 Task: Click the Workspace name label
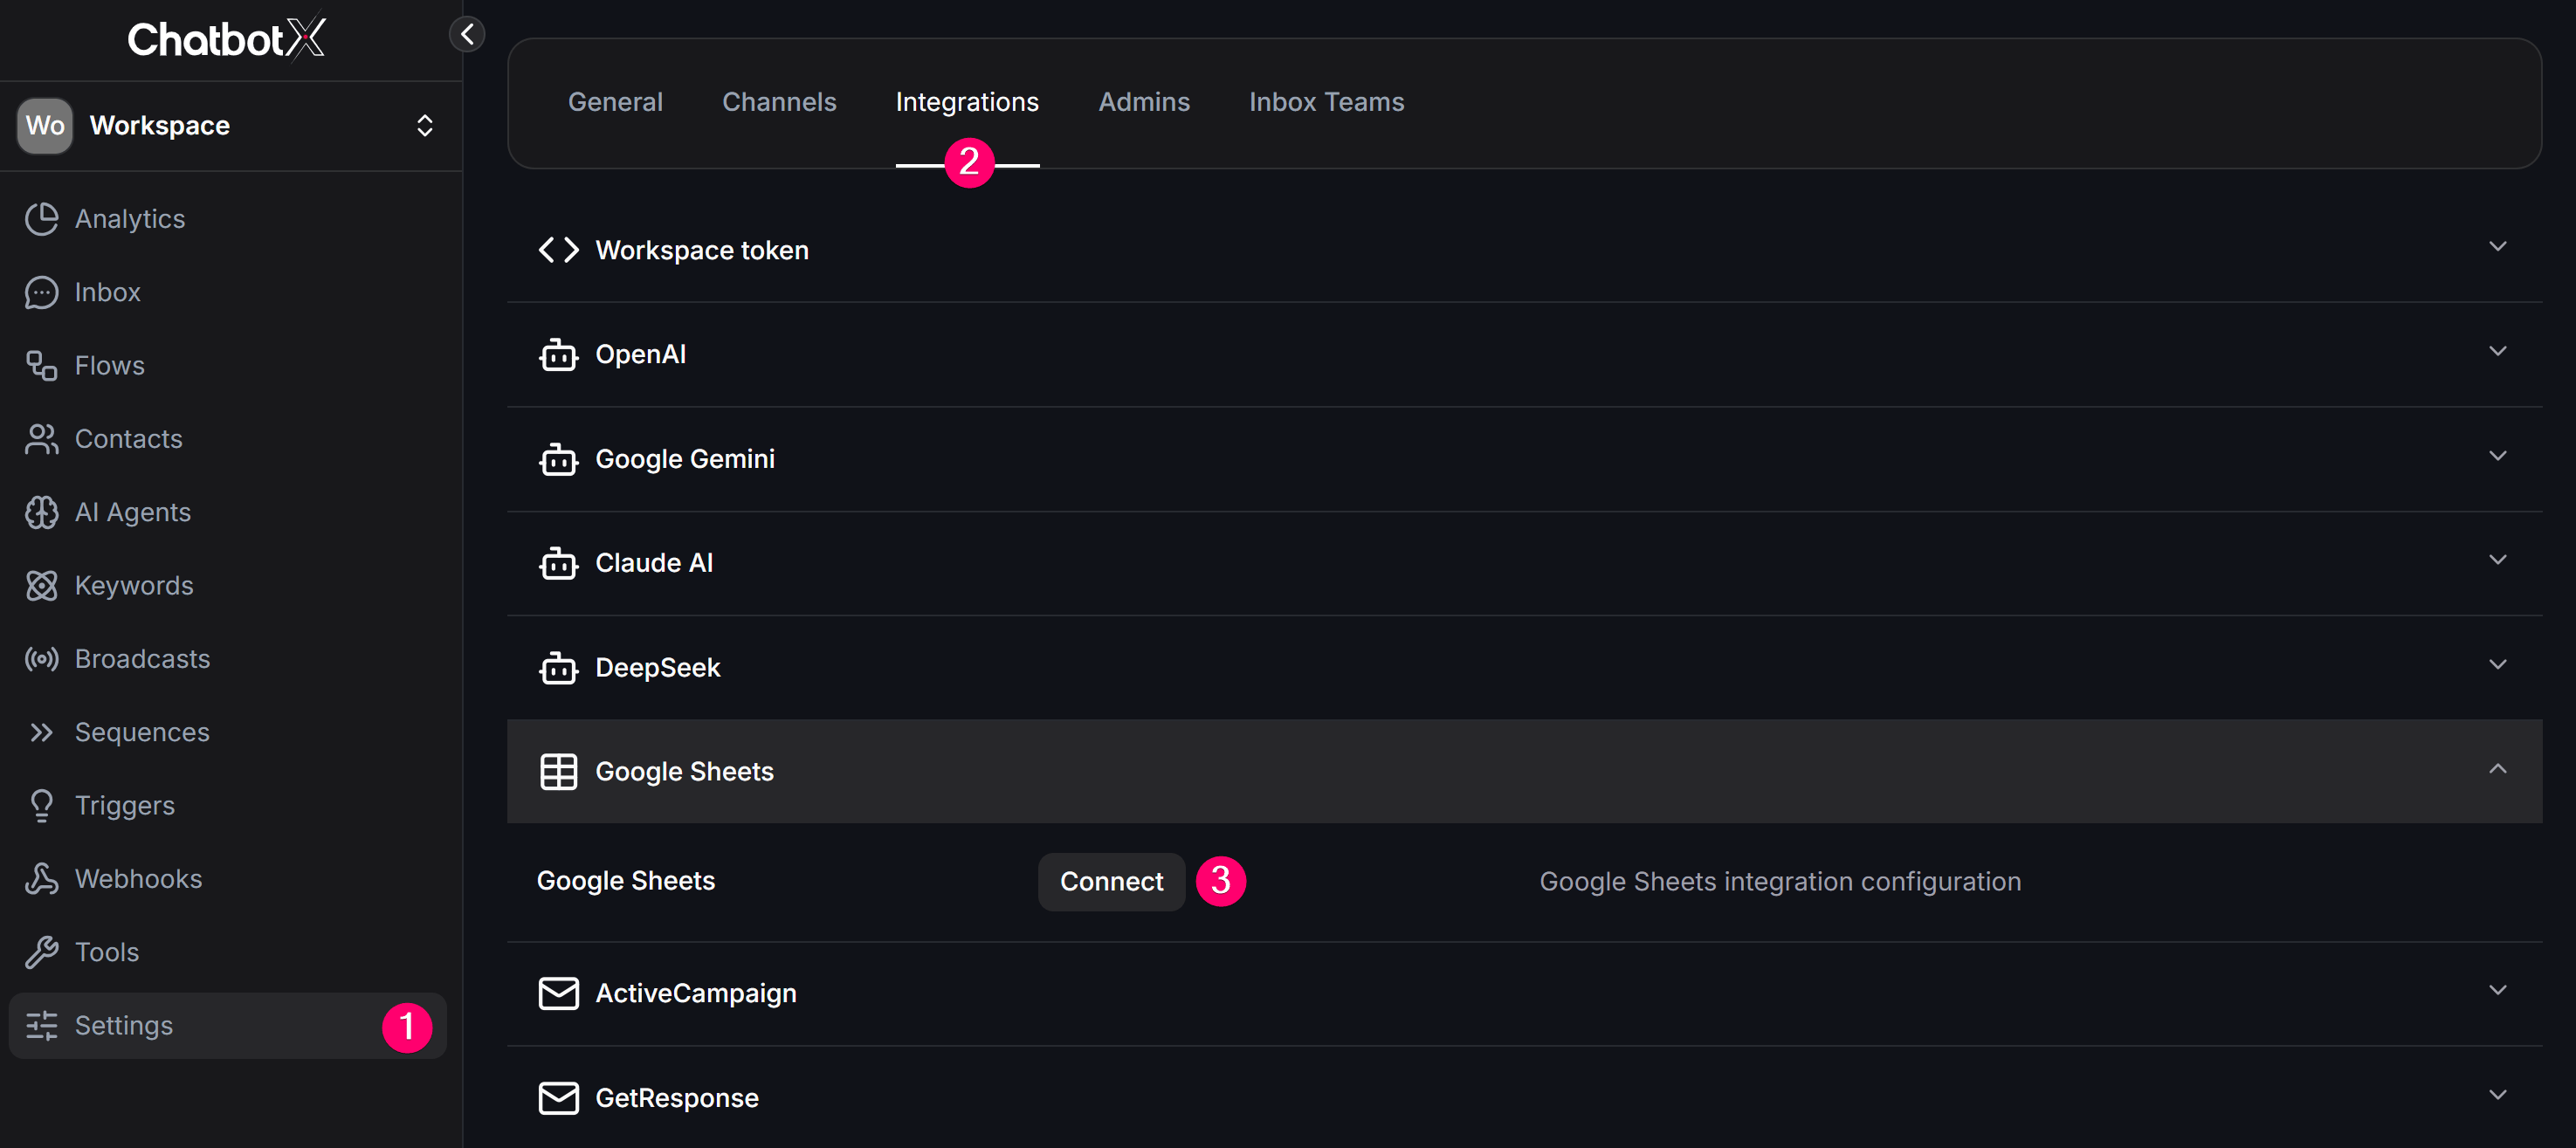click(160, 125)
